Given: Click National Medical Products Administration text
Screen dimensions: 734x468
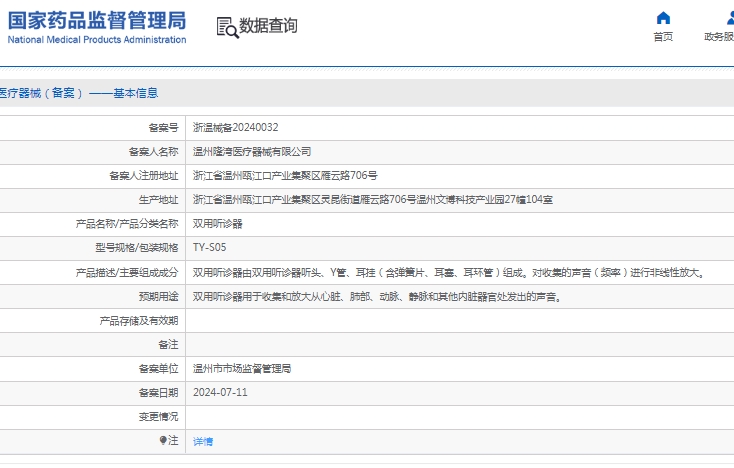Looking at the screenshot, I should coord(97,40).
